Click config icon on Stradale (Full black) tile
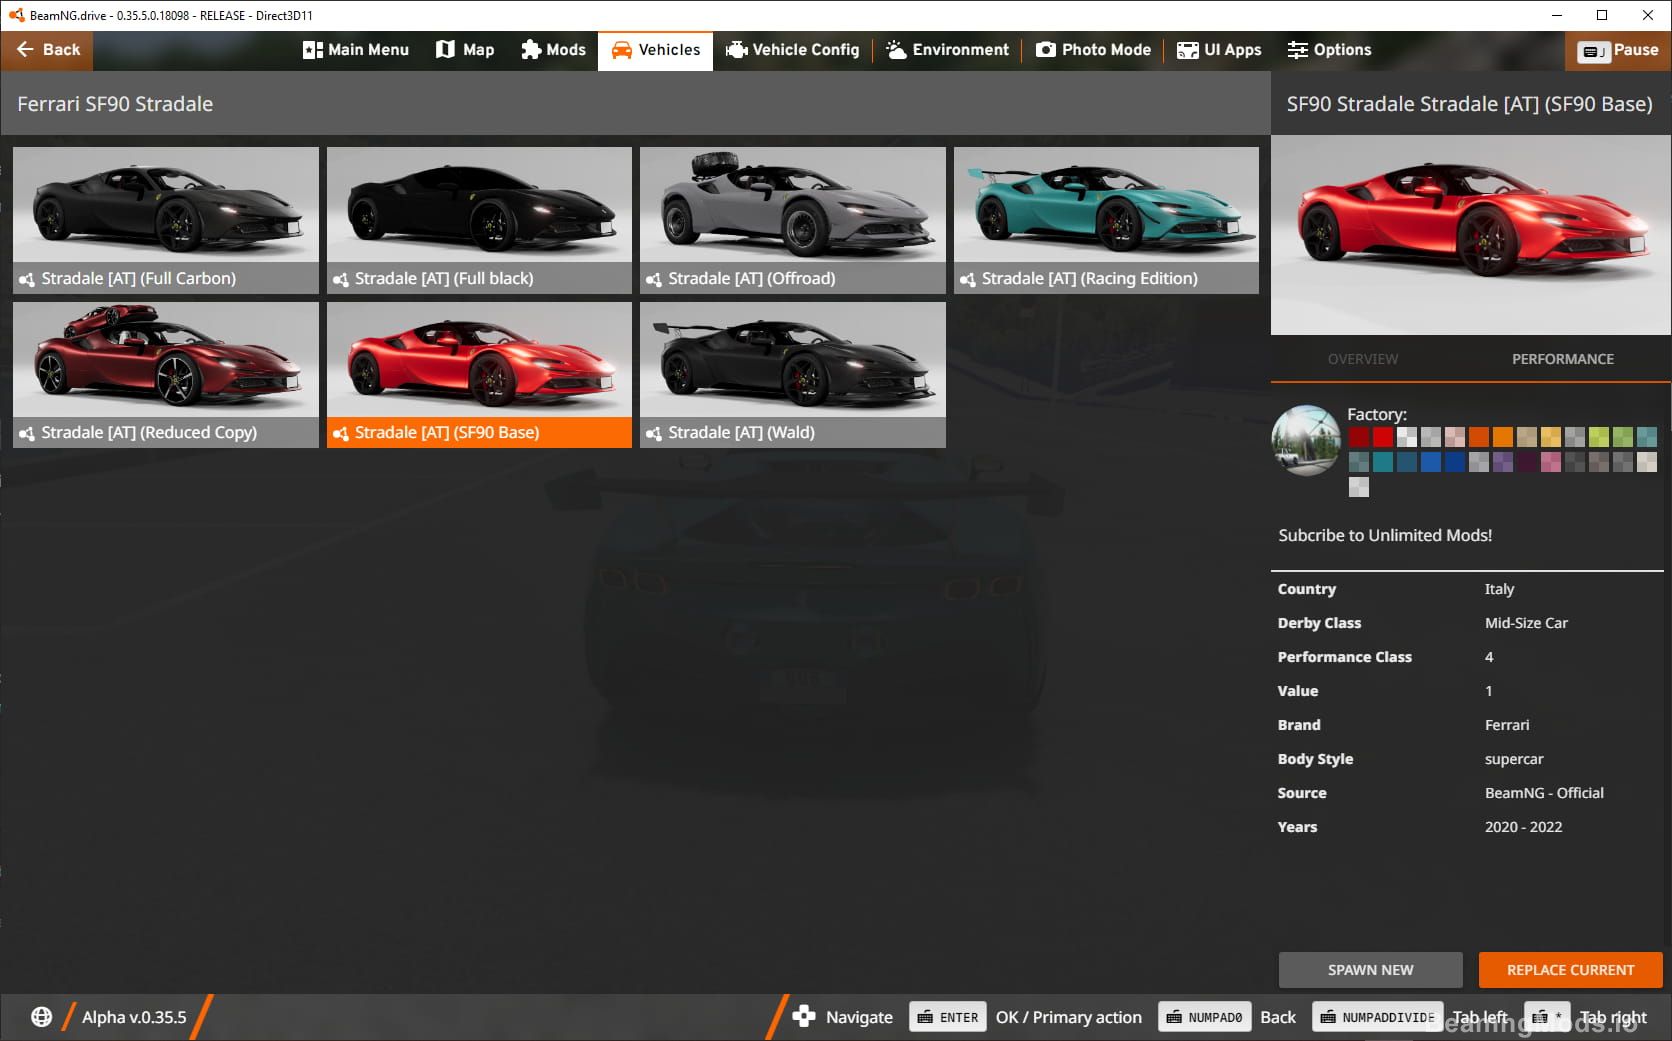 pyautogui.click(x=341, y=280)
